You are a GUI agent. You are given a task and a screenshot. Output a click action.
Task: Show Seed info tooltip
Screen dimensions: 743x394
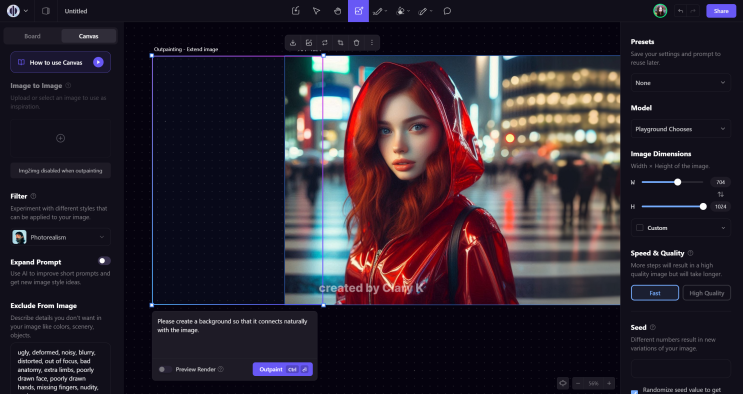[653, 328]
